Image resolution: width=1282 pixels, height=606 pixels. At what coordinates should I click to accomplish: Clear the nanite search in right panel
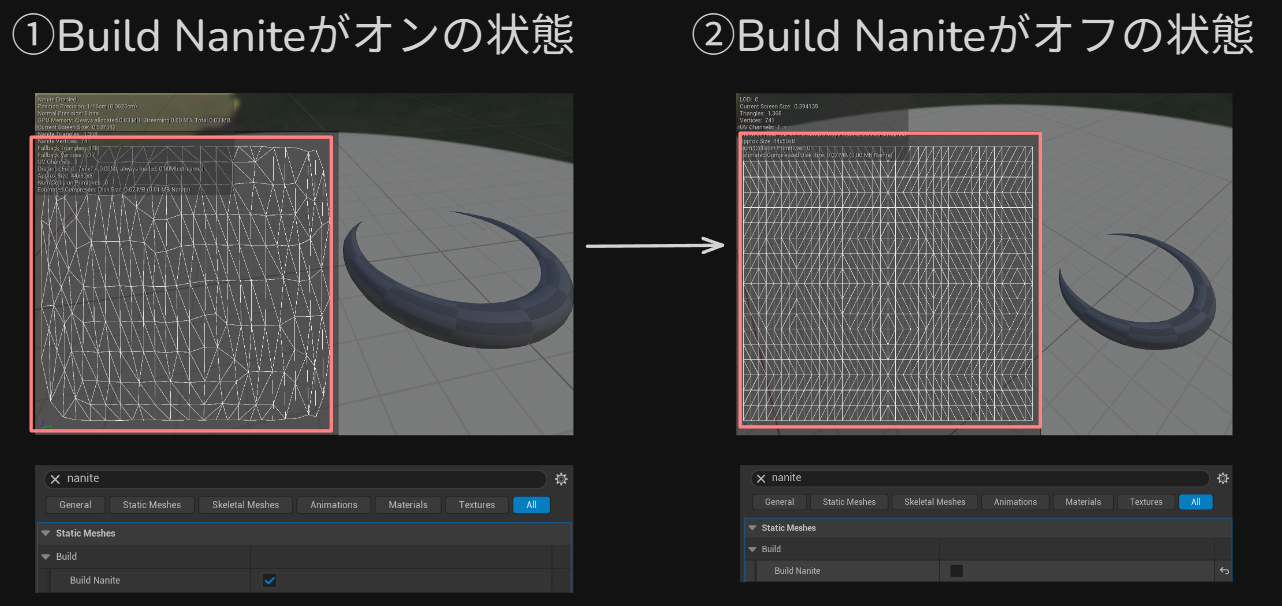point(761,478)
